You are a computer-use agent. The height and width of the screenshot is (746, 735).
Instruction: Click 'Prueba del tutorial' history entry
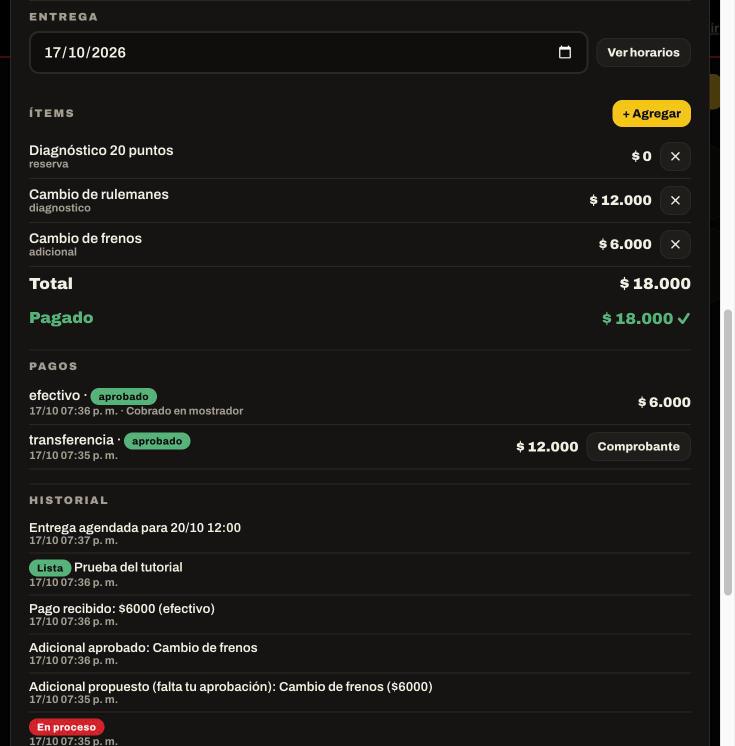[128, 567]
